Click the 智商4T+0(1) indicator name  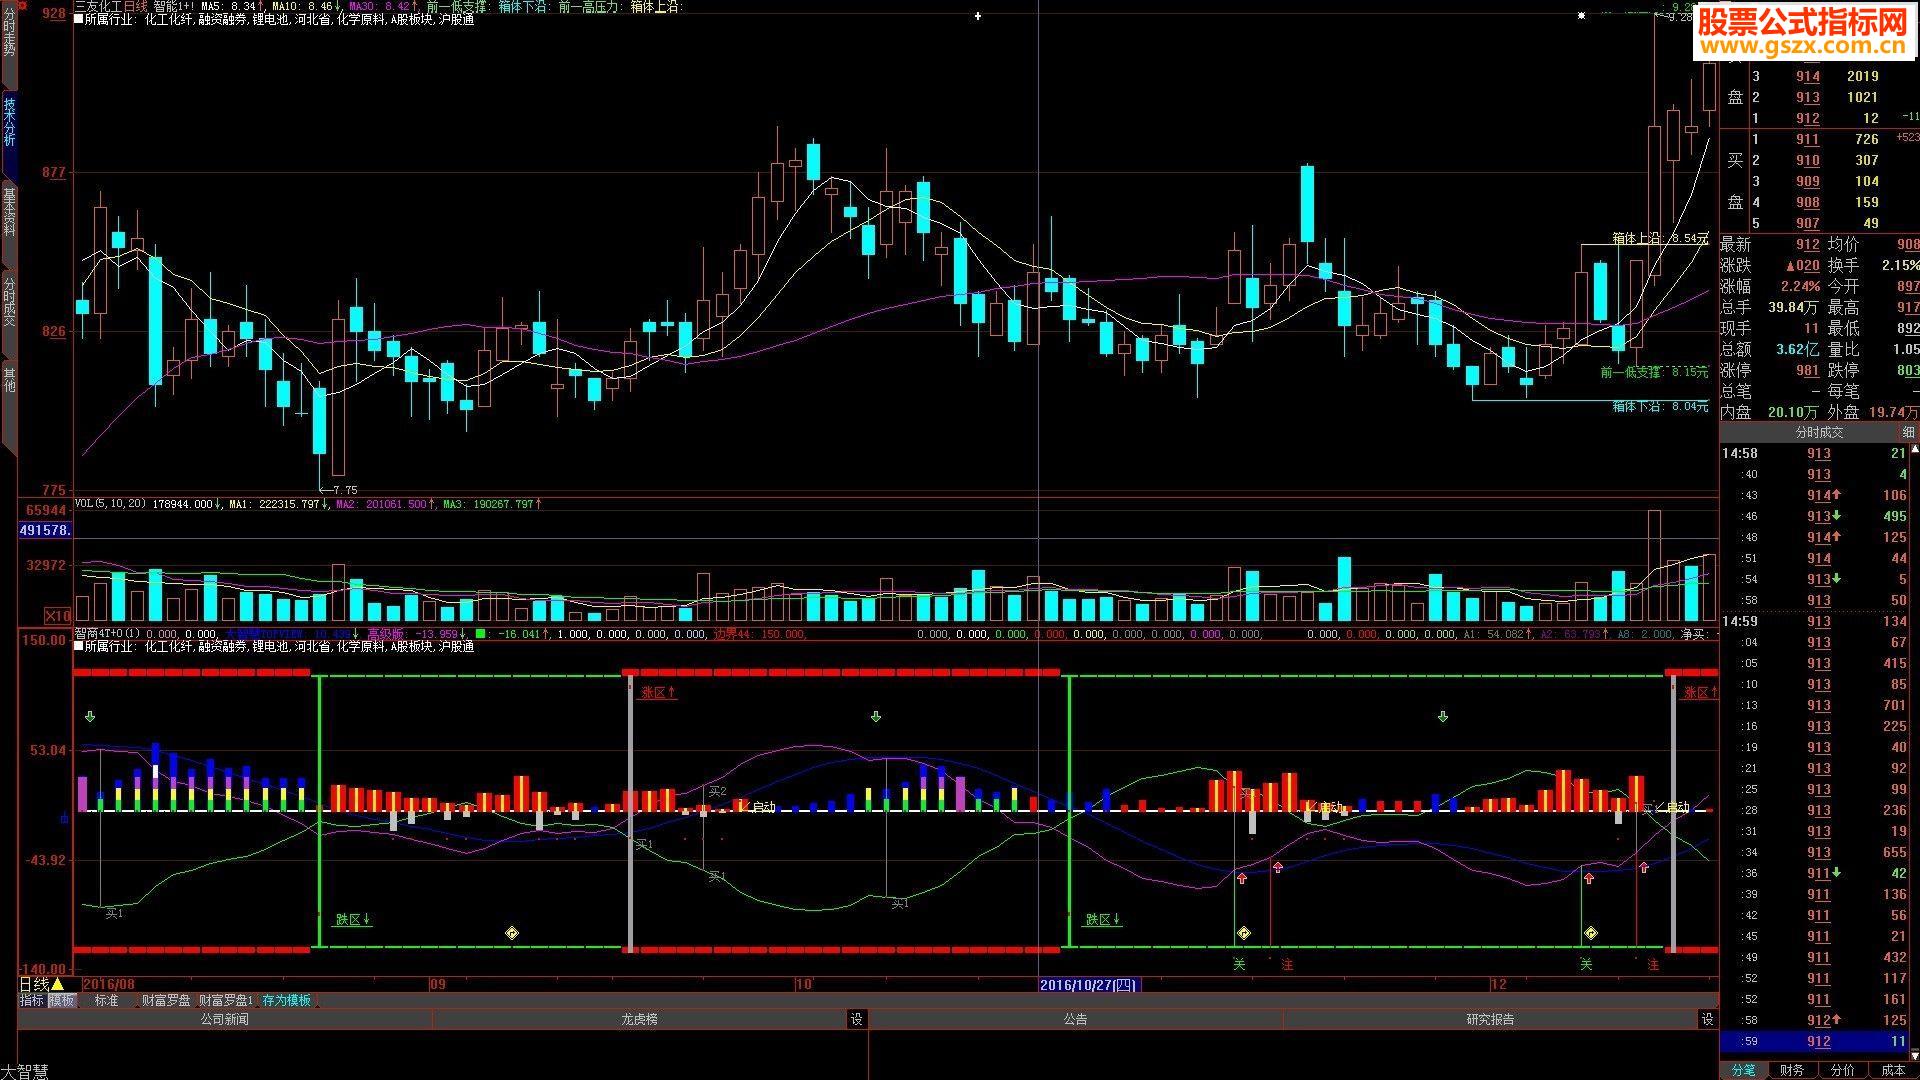coord(107,634)
